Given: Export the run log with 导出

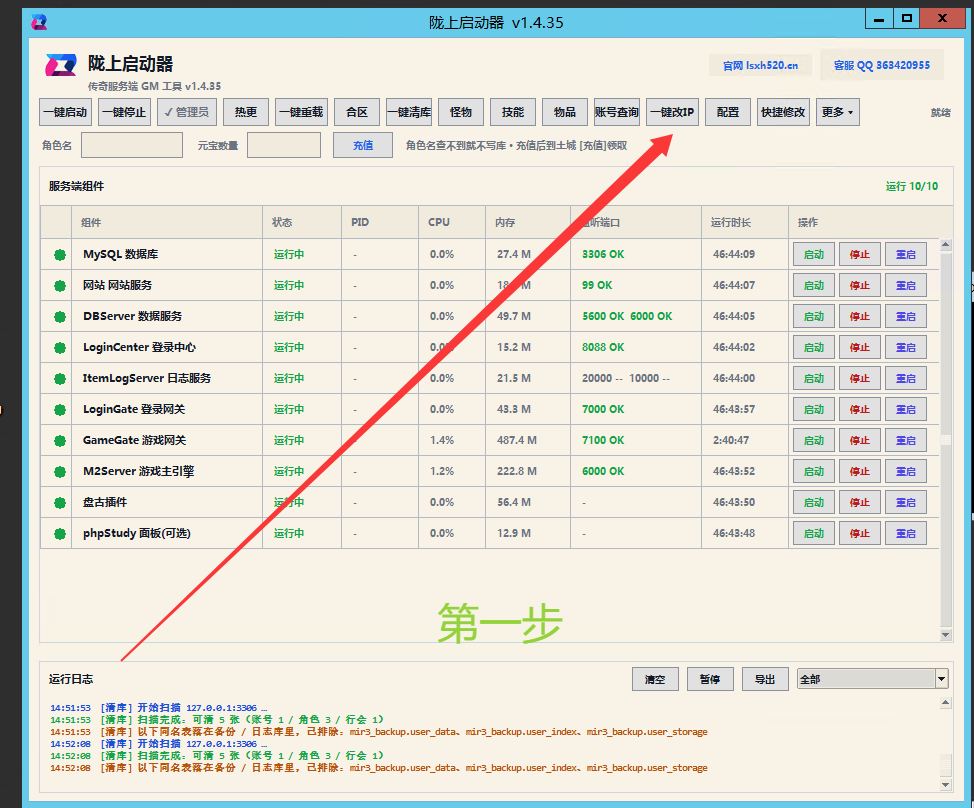Looking at the screenshot, I should click(x=765, y=679).
